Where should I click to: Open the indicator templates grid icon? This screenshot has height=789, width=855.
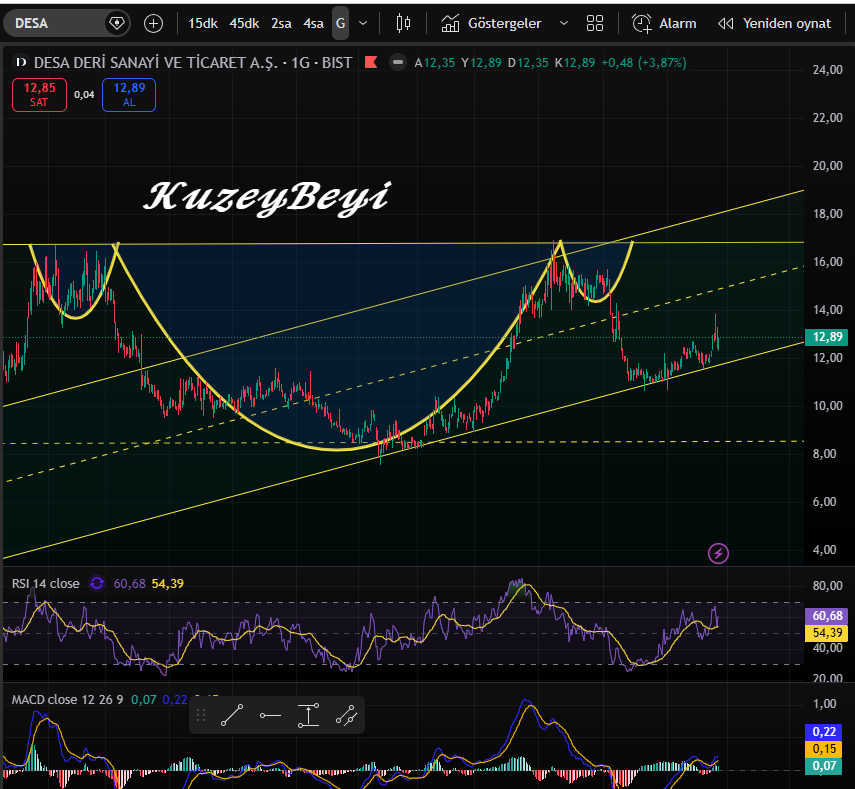tap(595, 23)
